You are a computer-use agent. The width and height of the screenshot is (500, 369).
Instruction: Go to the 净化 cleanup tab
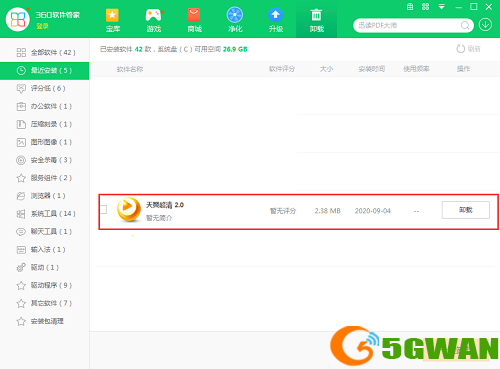click(x=235, y=20)
